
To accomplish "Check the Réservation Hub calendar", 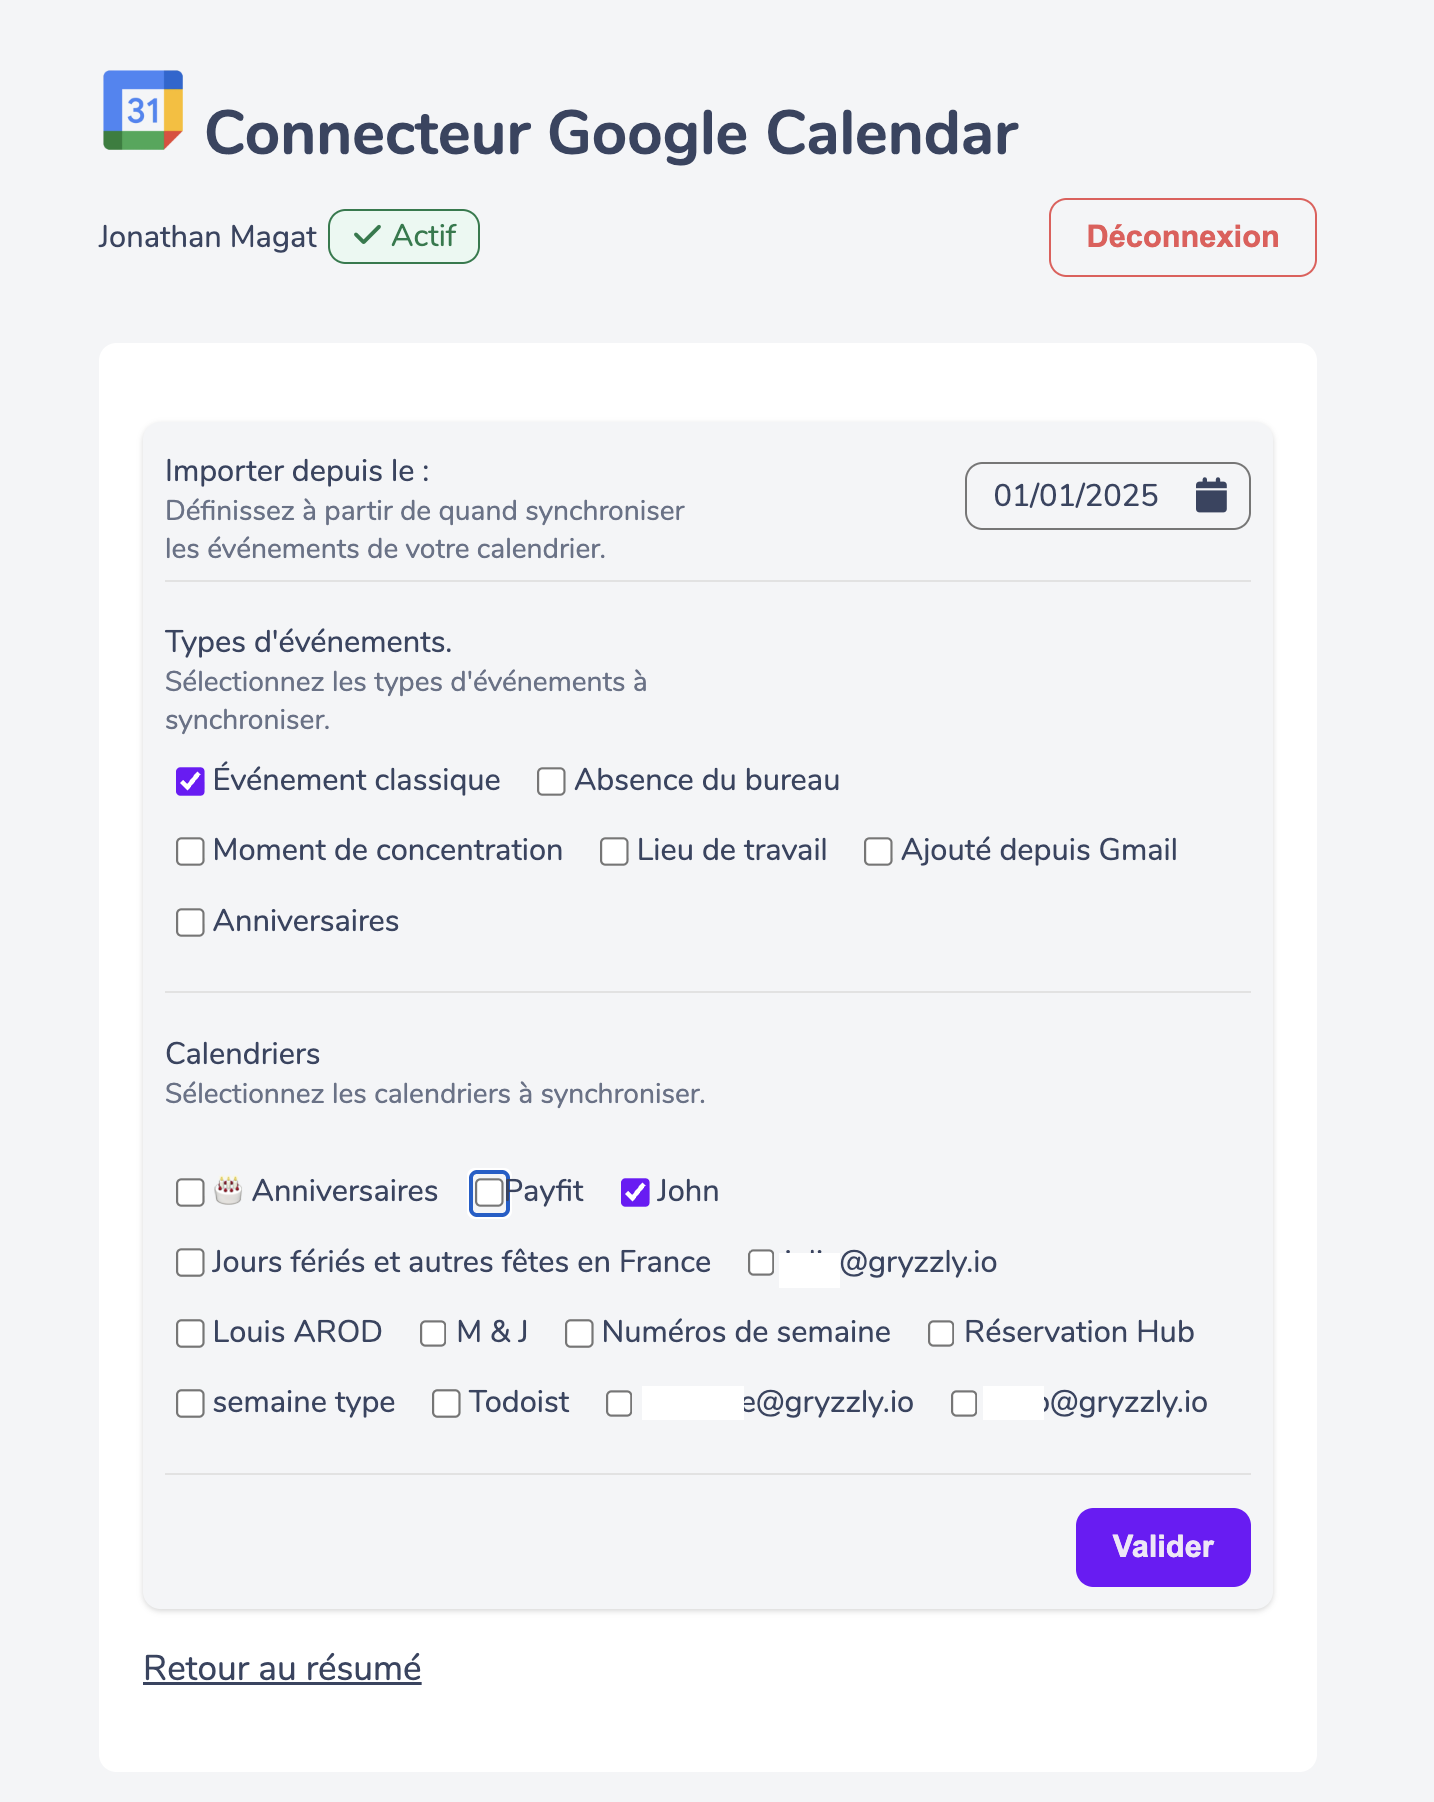I will (940, 1333).
